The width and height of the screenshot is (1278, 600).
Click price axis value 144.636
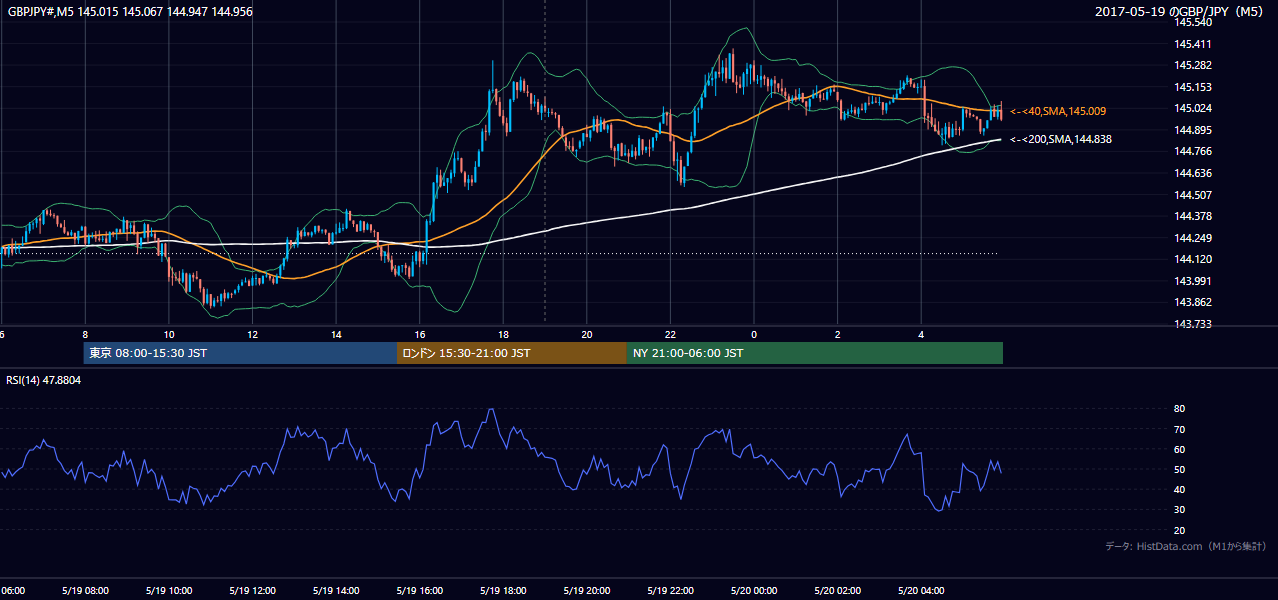[x=1194, y=173]
